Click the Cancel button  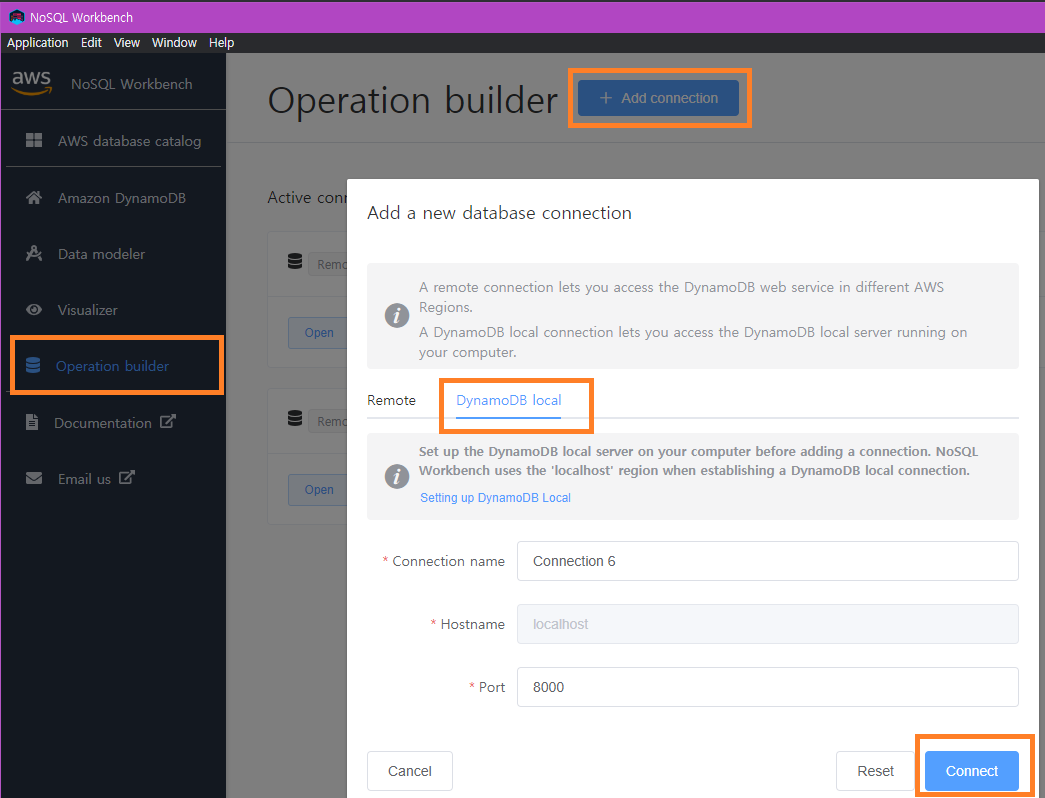pos(410,771)
